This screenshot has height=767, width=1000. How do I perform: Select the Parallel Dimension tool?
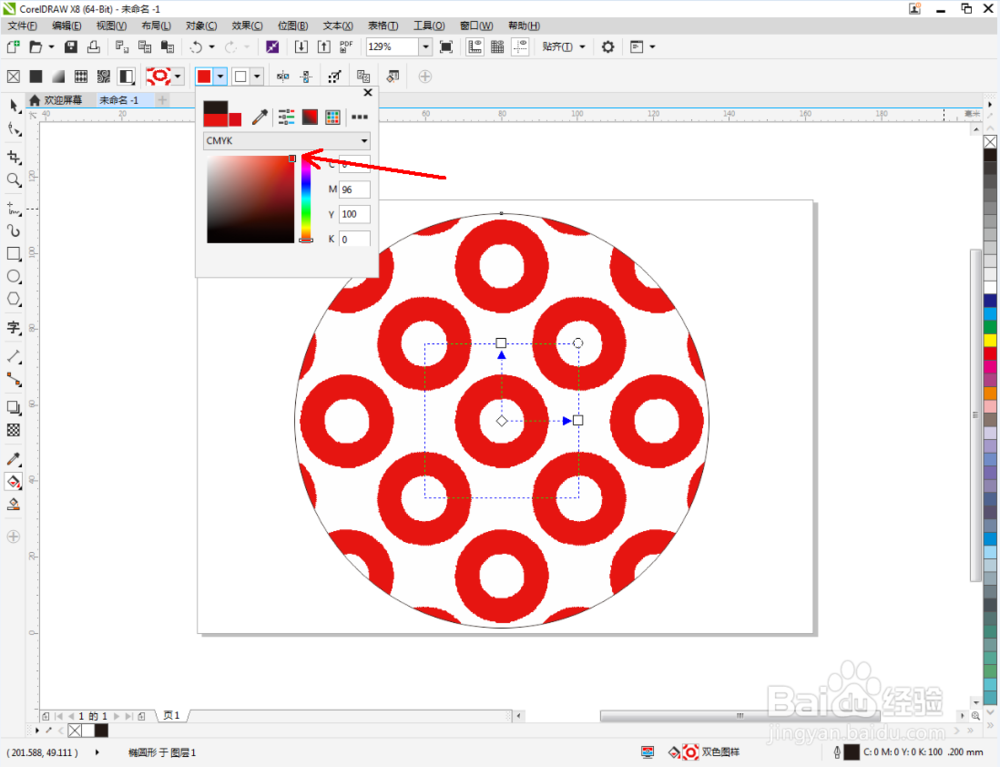pos(14,356)
